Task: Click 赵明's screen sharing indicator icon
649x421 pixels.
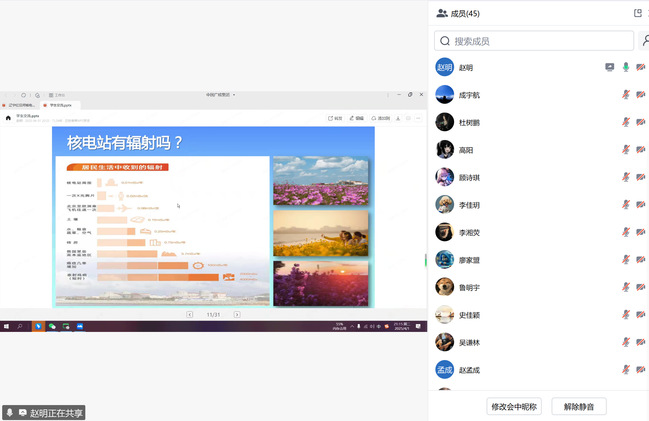Action: (x=610, y=67)
